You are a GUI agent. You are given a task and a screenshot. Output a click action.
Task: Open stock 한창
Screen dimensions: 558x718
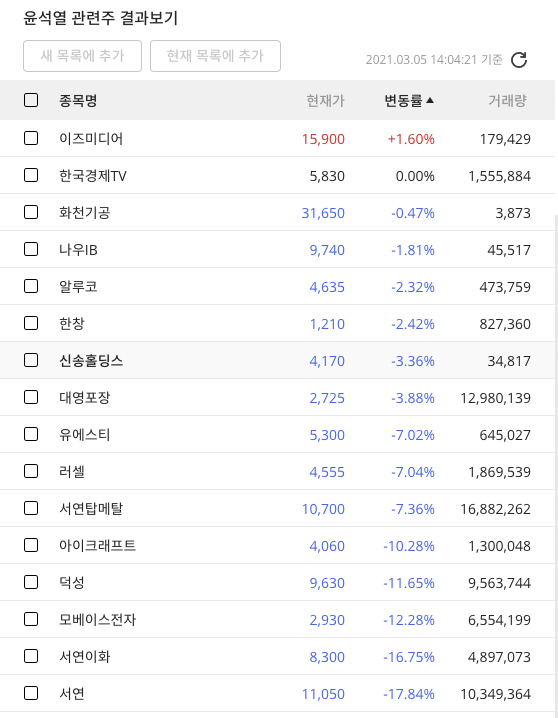[x=71, y=324]
